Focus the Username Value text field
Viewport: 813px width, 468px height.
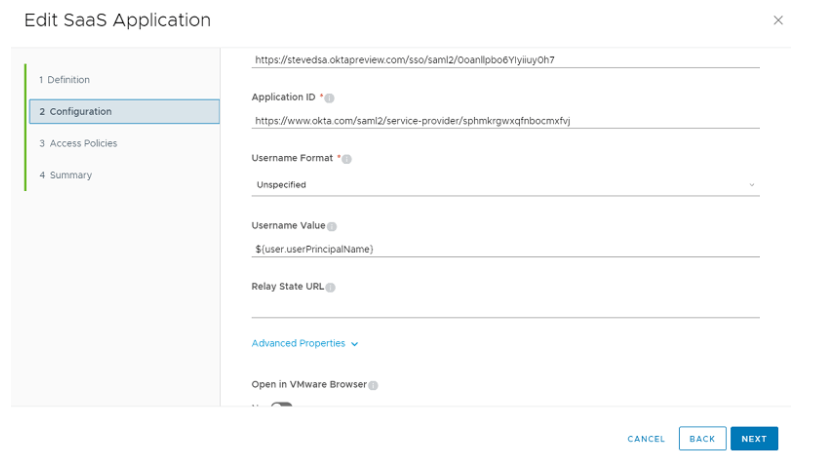[505, 249]
